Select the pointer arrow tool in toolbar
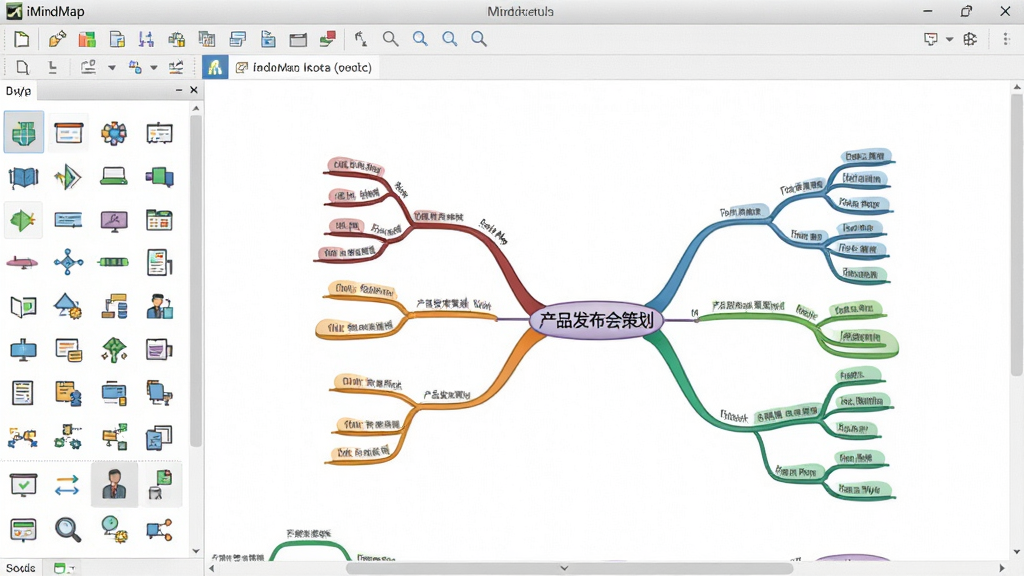Image resolution: width=1024 pixels, height=576 pixels. click(360, 39)
